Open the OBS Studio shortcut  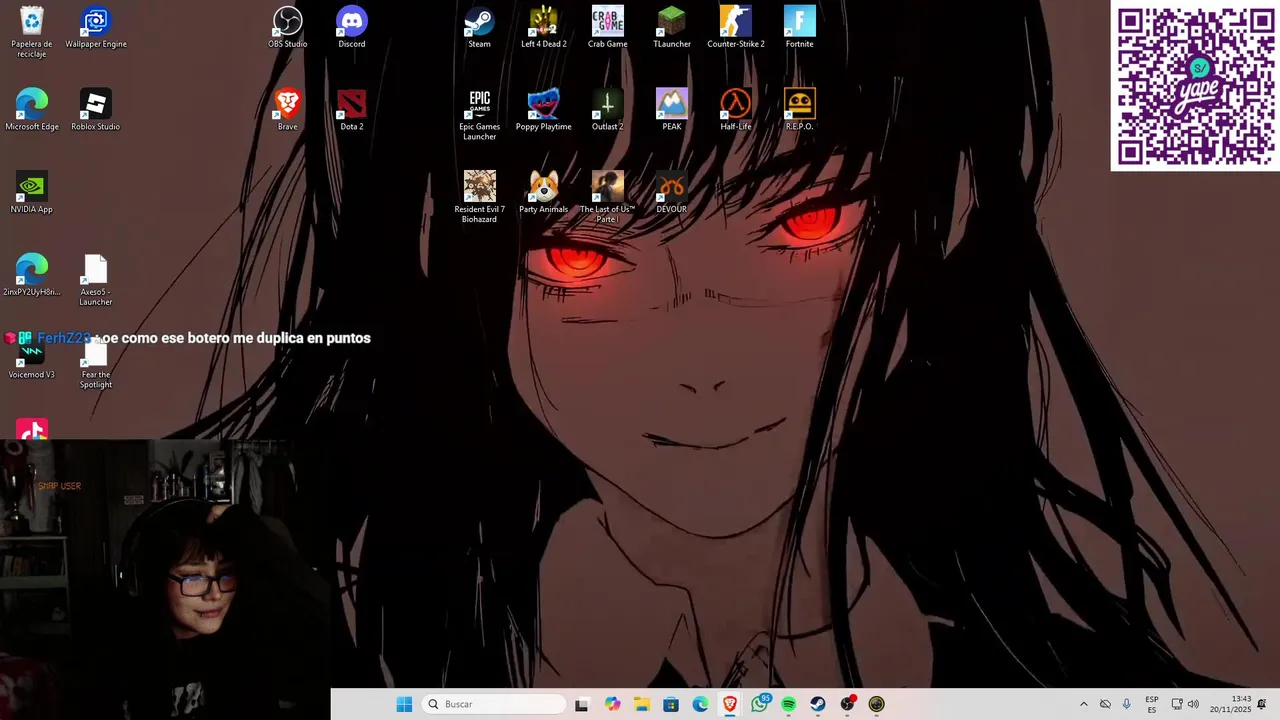[x=288, y=27]
